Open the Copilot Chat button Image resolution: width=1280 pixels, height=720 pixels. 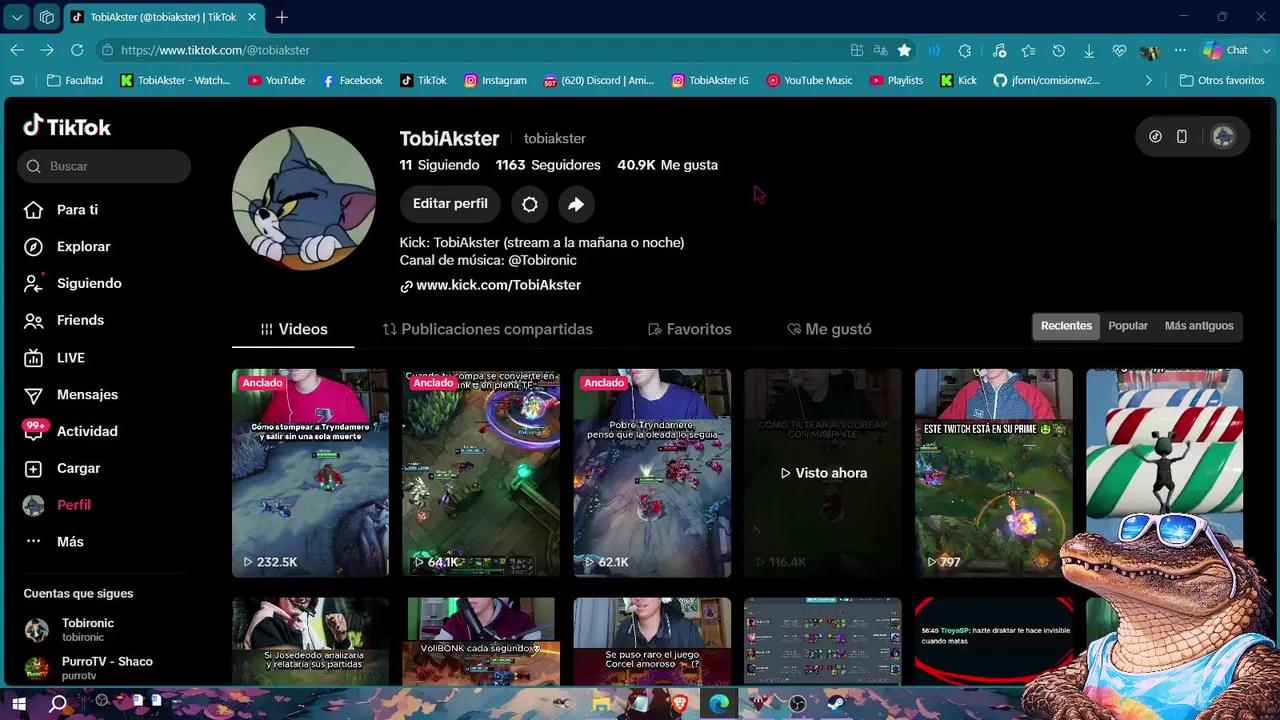coord(1226,50)
